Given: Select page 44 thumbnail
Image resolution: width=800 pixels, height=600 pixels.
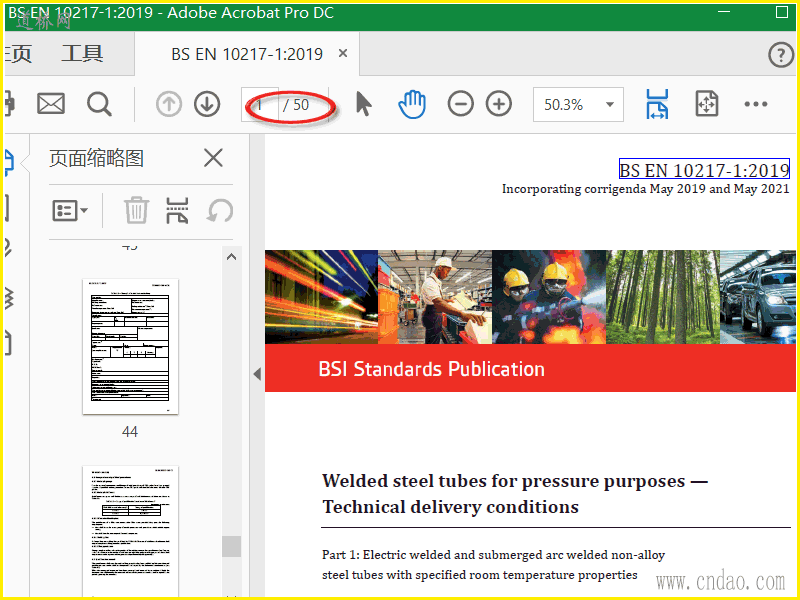Looking at the screenshot, I should [x=130, y=346].
